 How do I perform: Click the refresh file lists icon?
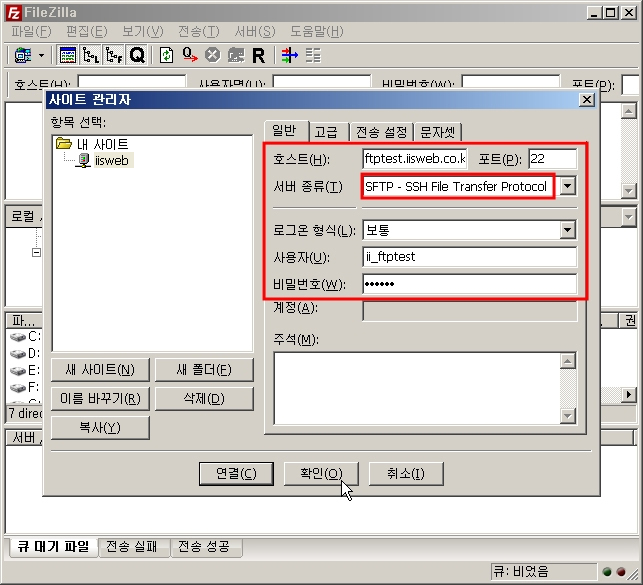tap(167, 55)
